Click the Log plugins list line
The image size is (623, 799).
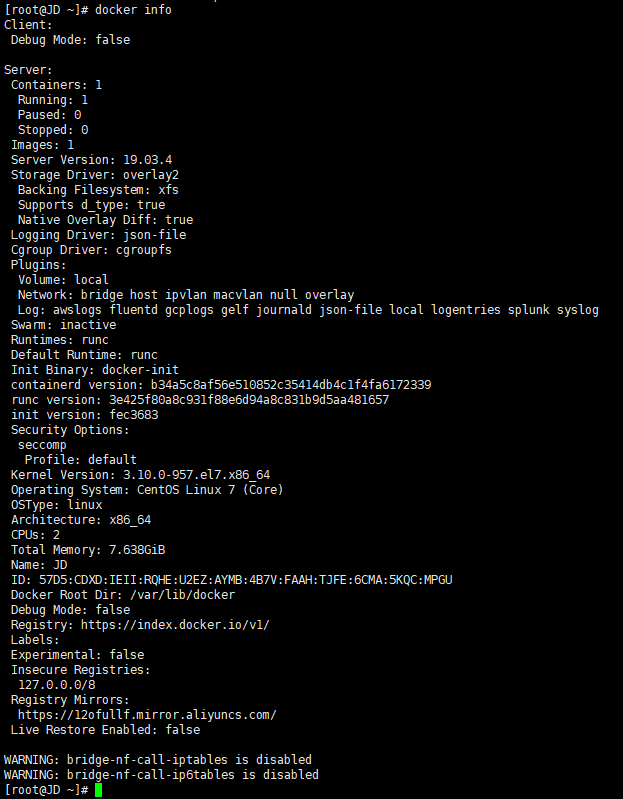coord(308,310)
